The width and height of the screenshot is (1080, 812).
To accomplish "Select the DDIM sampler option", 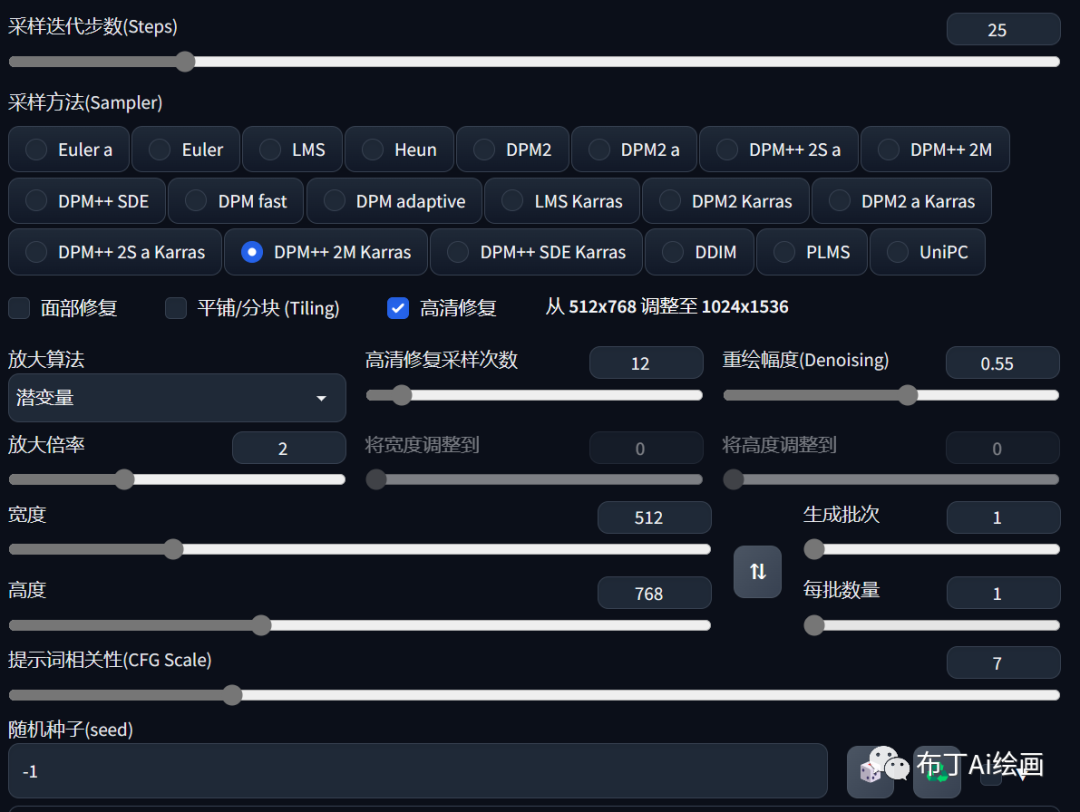I will pyautogui.click(x=699, y=252).
